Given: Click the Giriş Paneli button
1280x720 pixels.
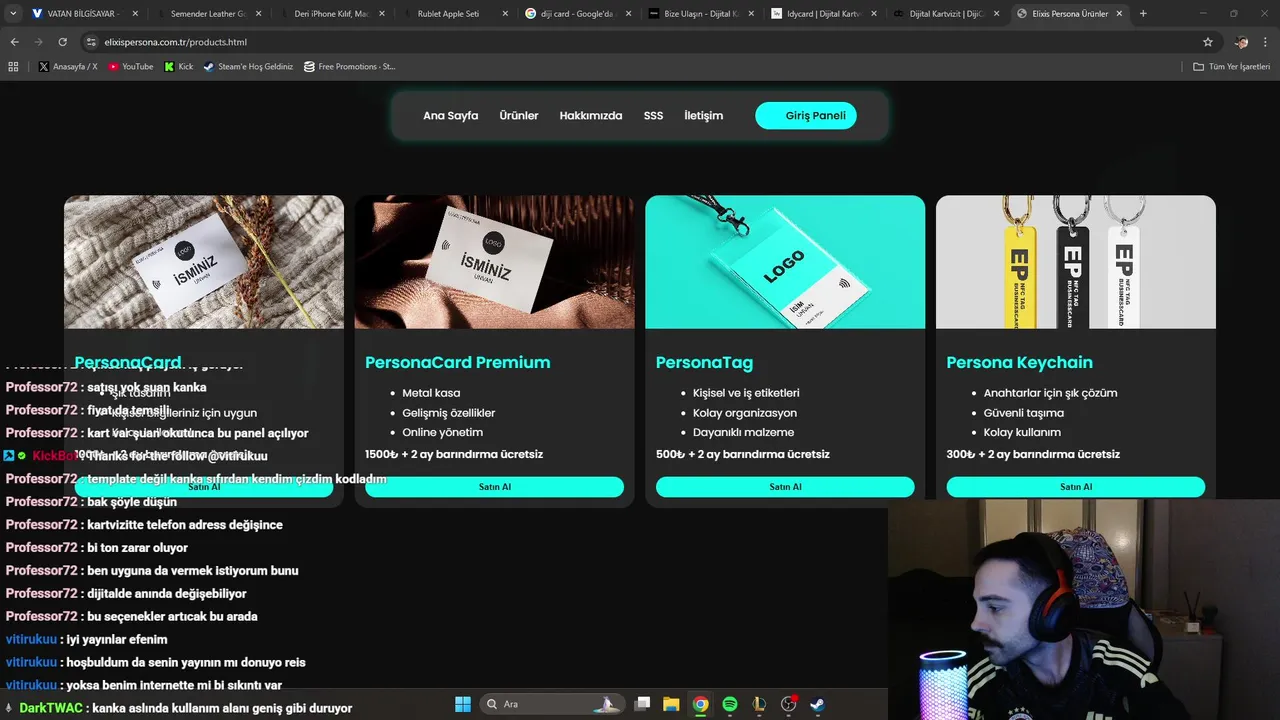Looking at the screenshot, I should coord(806,116).
